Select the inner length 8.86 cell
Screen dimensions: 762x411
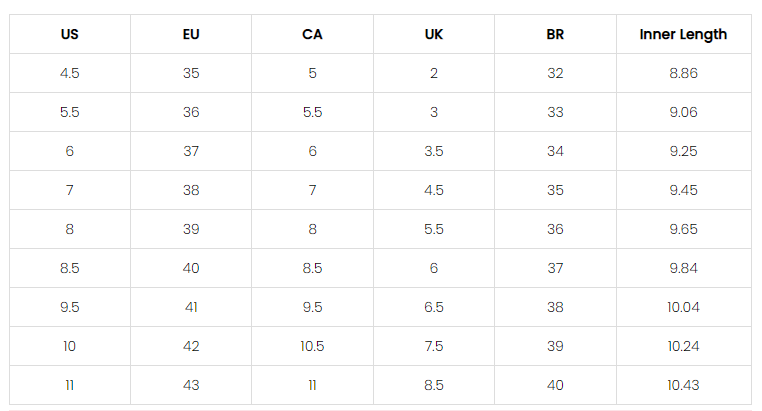coord(683,73)
